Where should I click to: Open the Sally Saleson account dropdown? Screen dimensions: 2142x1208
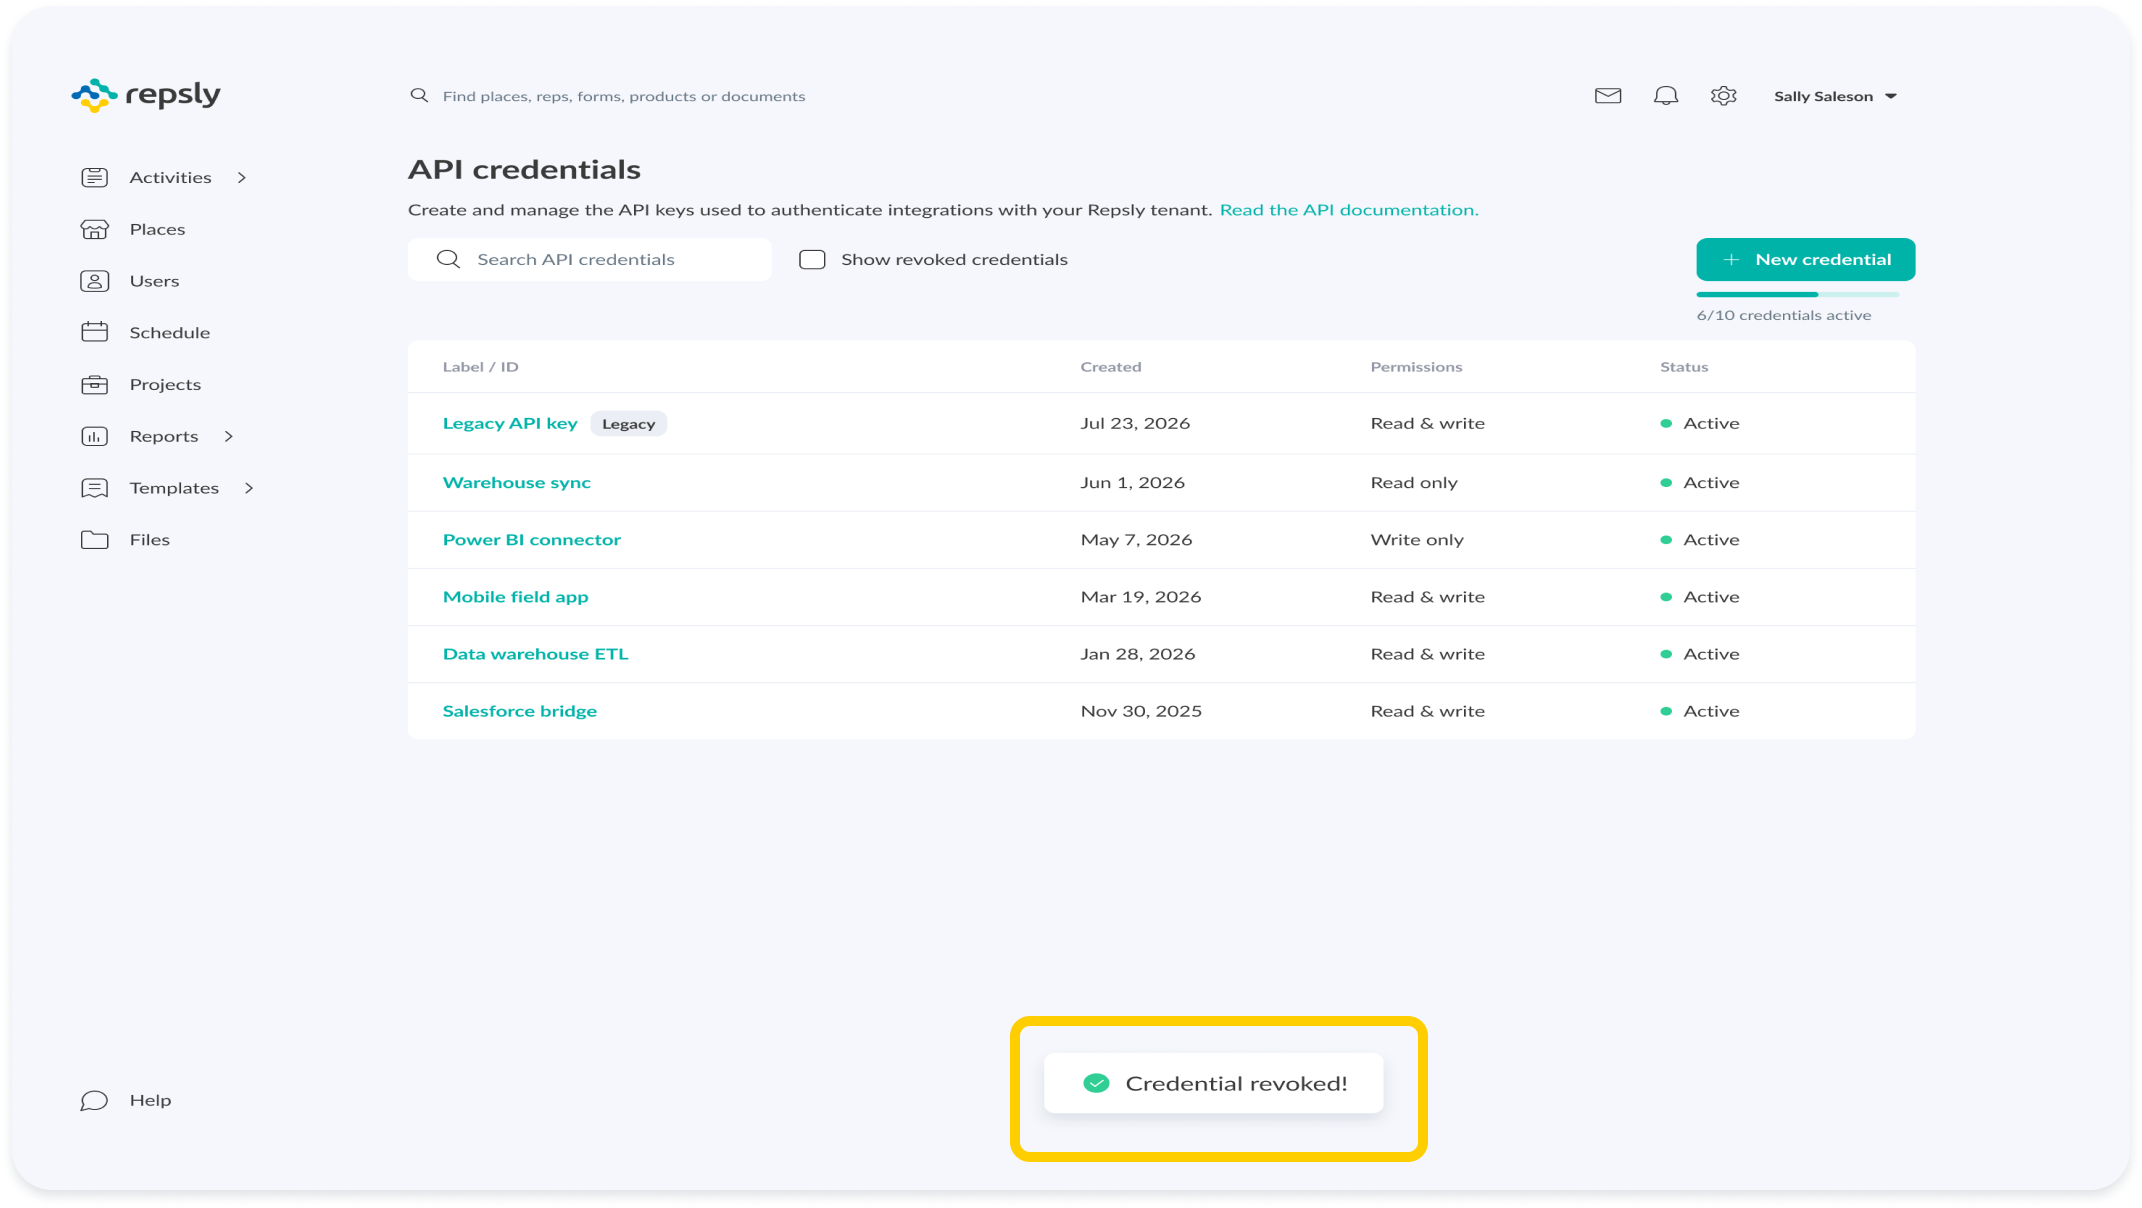1835,96
